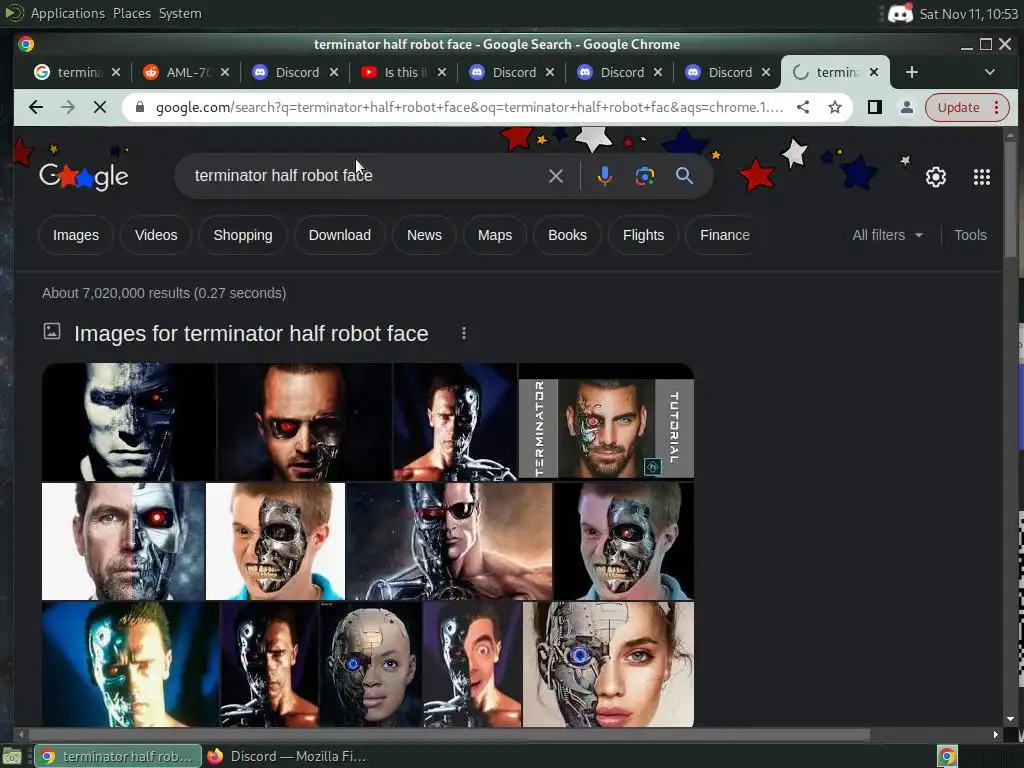Search by image with Google Lens icon
1024x768 pixels.
coord(645,176)
